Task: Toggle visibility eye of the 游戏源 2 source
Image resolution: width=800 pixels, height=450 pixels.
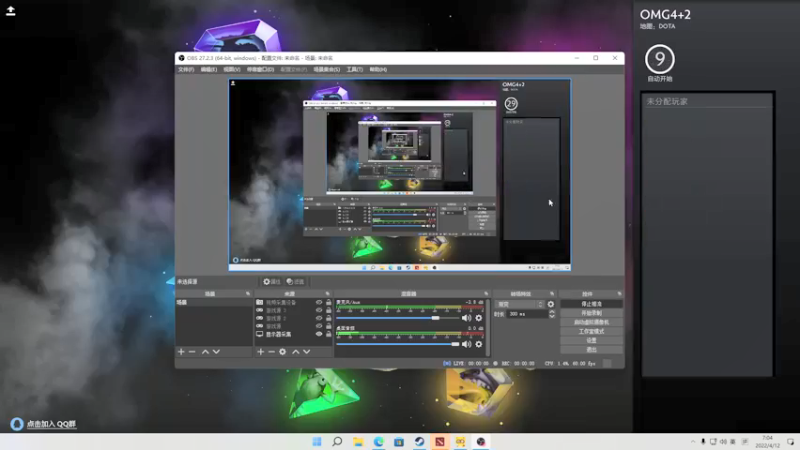Action: (x=319, y=318)
